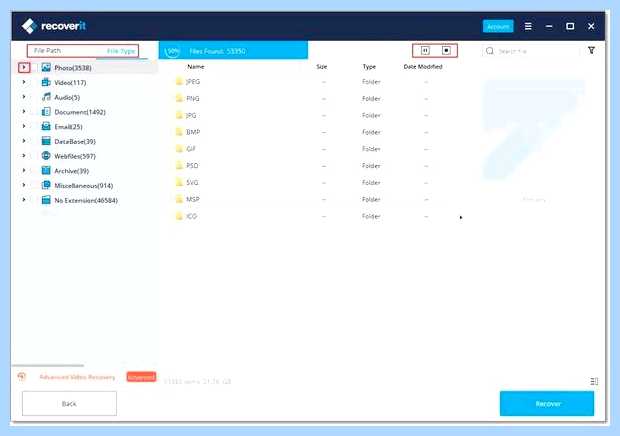Expand the Photo(3538) tree node
The height and width of the screenshot is (436, 620).
24,68
